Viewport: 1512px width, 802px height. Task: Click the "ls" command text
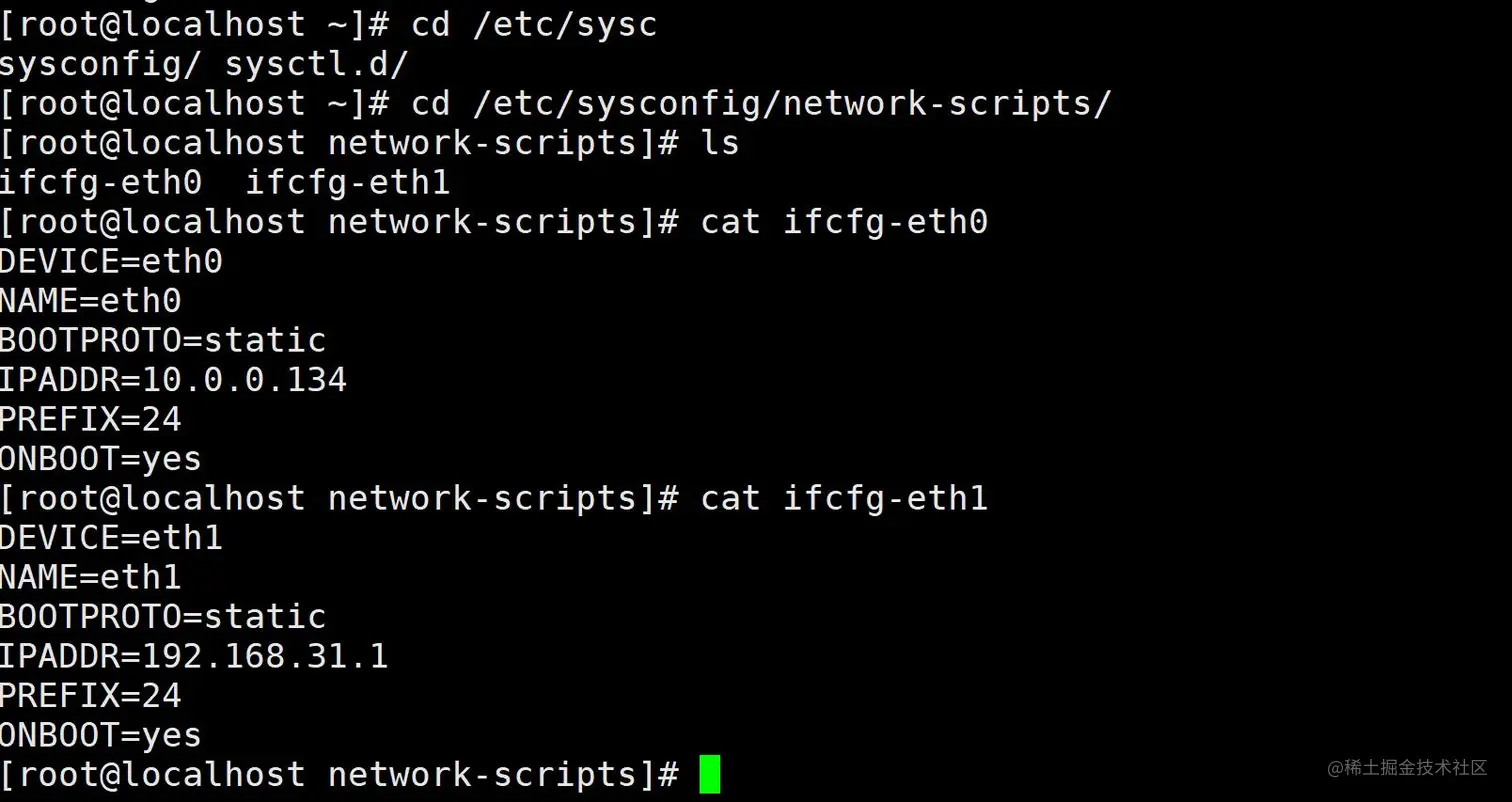tap(720, 143)
